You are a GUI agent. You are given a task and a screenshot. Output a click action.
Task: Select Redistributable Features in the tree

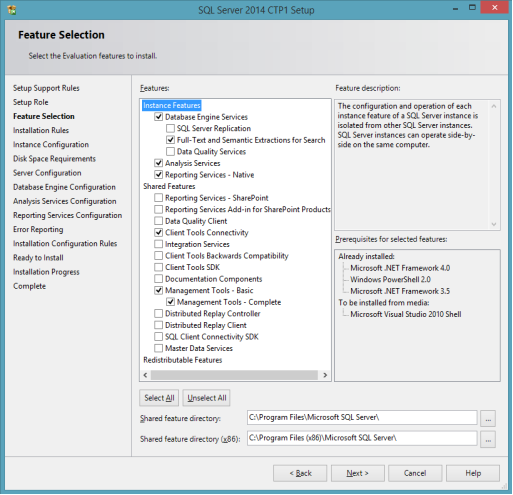click(183, 360)
